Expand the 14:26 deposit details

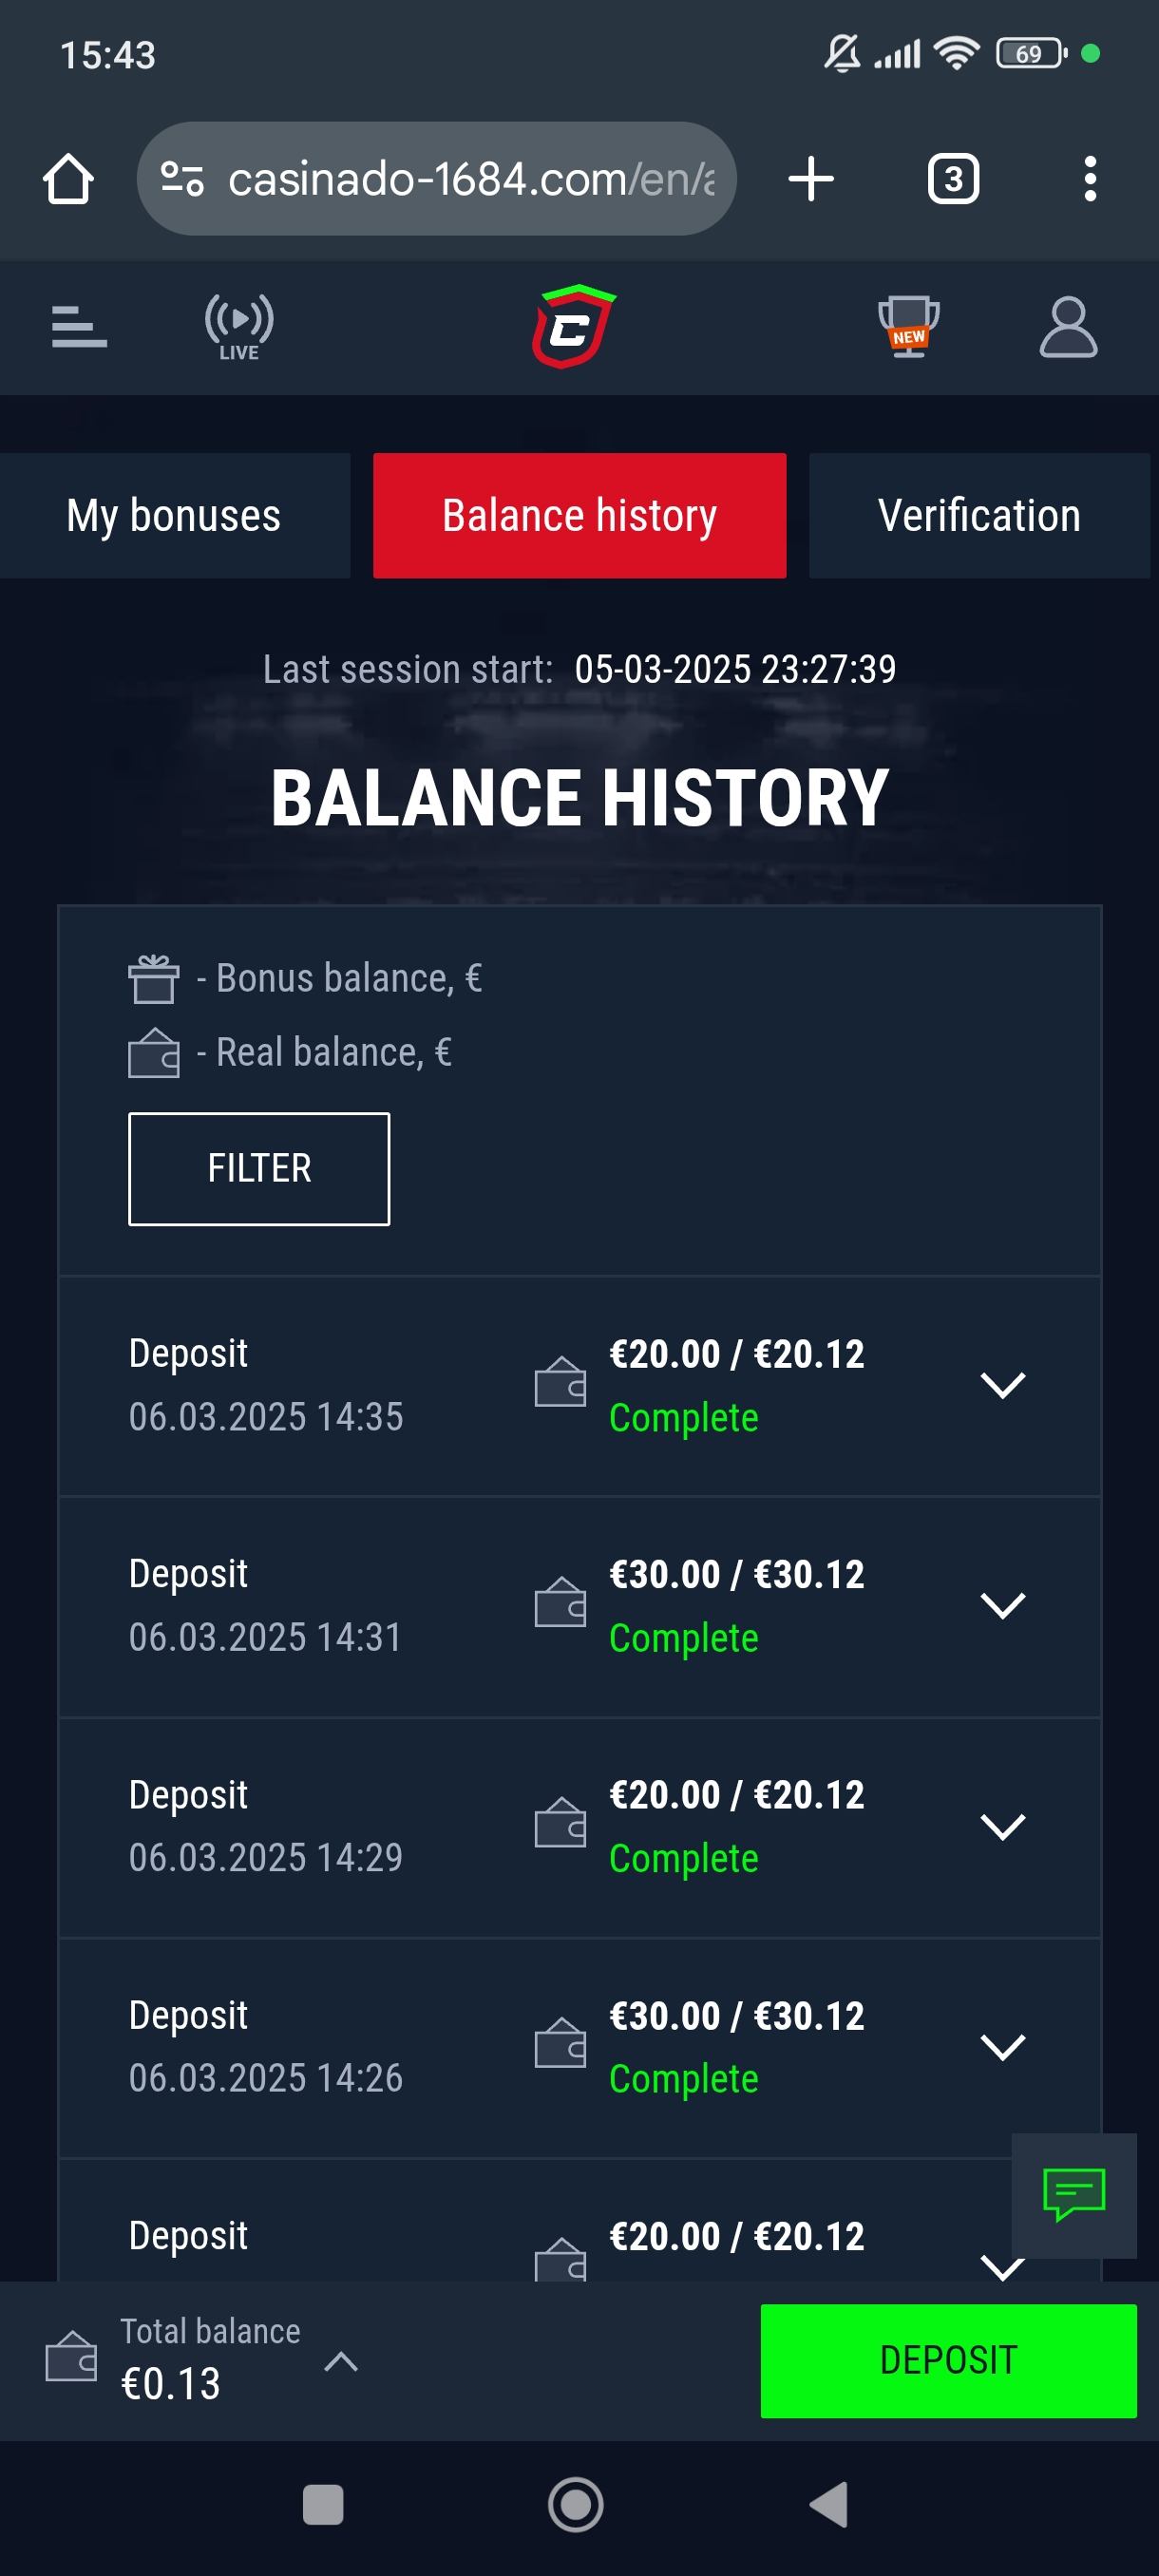point(1003,2046)
